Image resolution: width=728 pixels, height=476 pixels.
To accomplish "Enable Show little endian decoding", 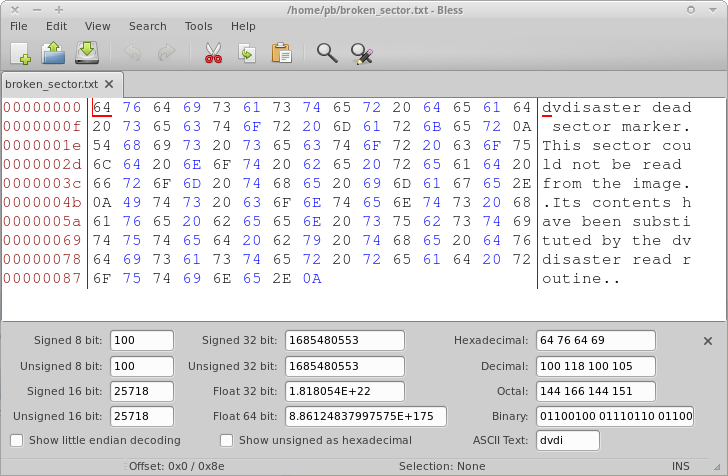I will coord(17,440).
